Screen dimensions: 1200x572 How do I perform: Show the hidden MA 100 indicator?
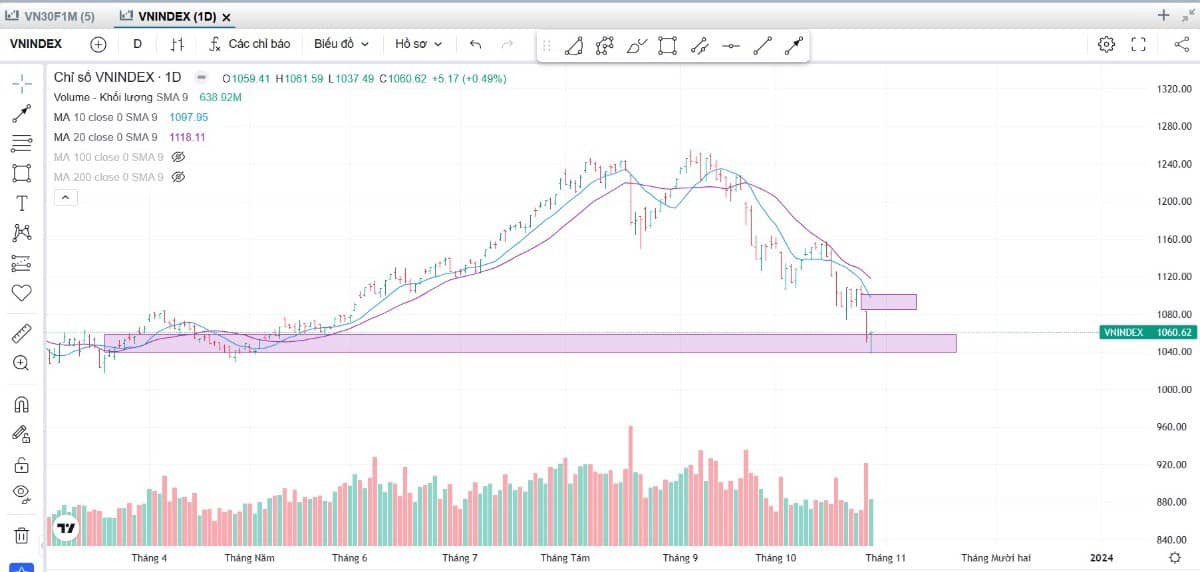(179, 157)
